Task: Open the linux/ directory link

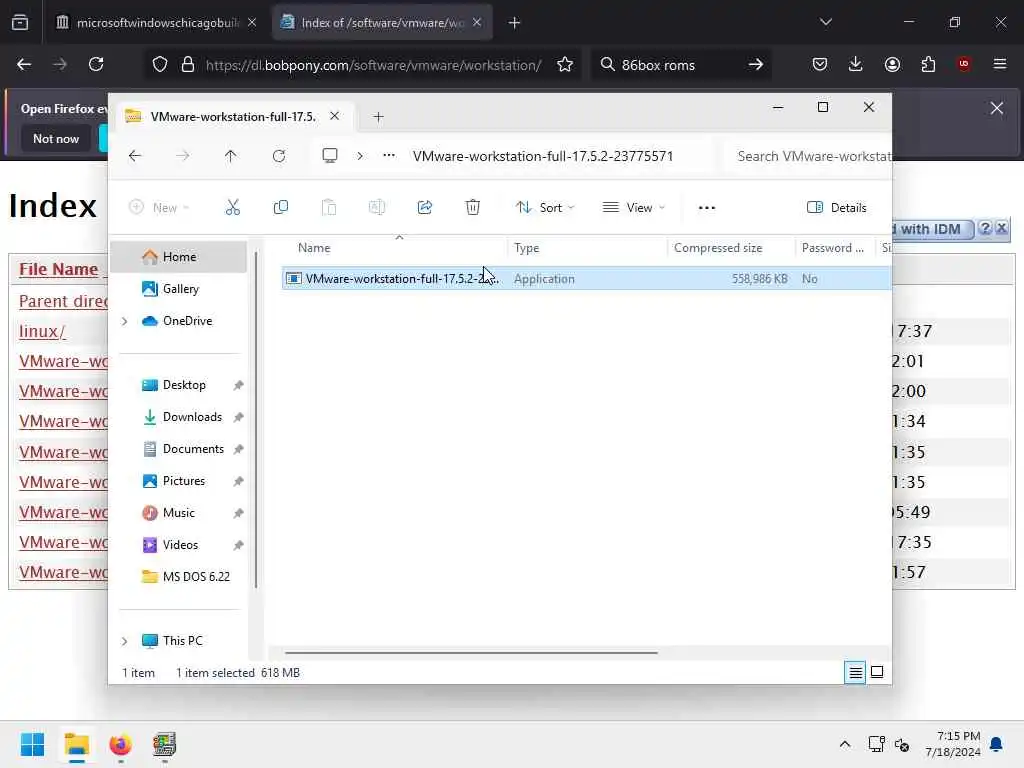Action: pyautogui.click(x=42, y=332)
